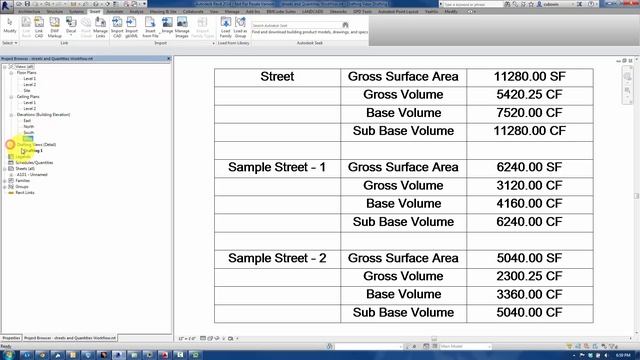Screen dimensions: 640x360
Task: Open the Select panel dropdown
Action: pyautogui.click(x=10, y=43)
